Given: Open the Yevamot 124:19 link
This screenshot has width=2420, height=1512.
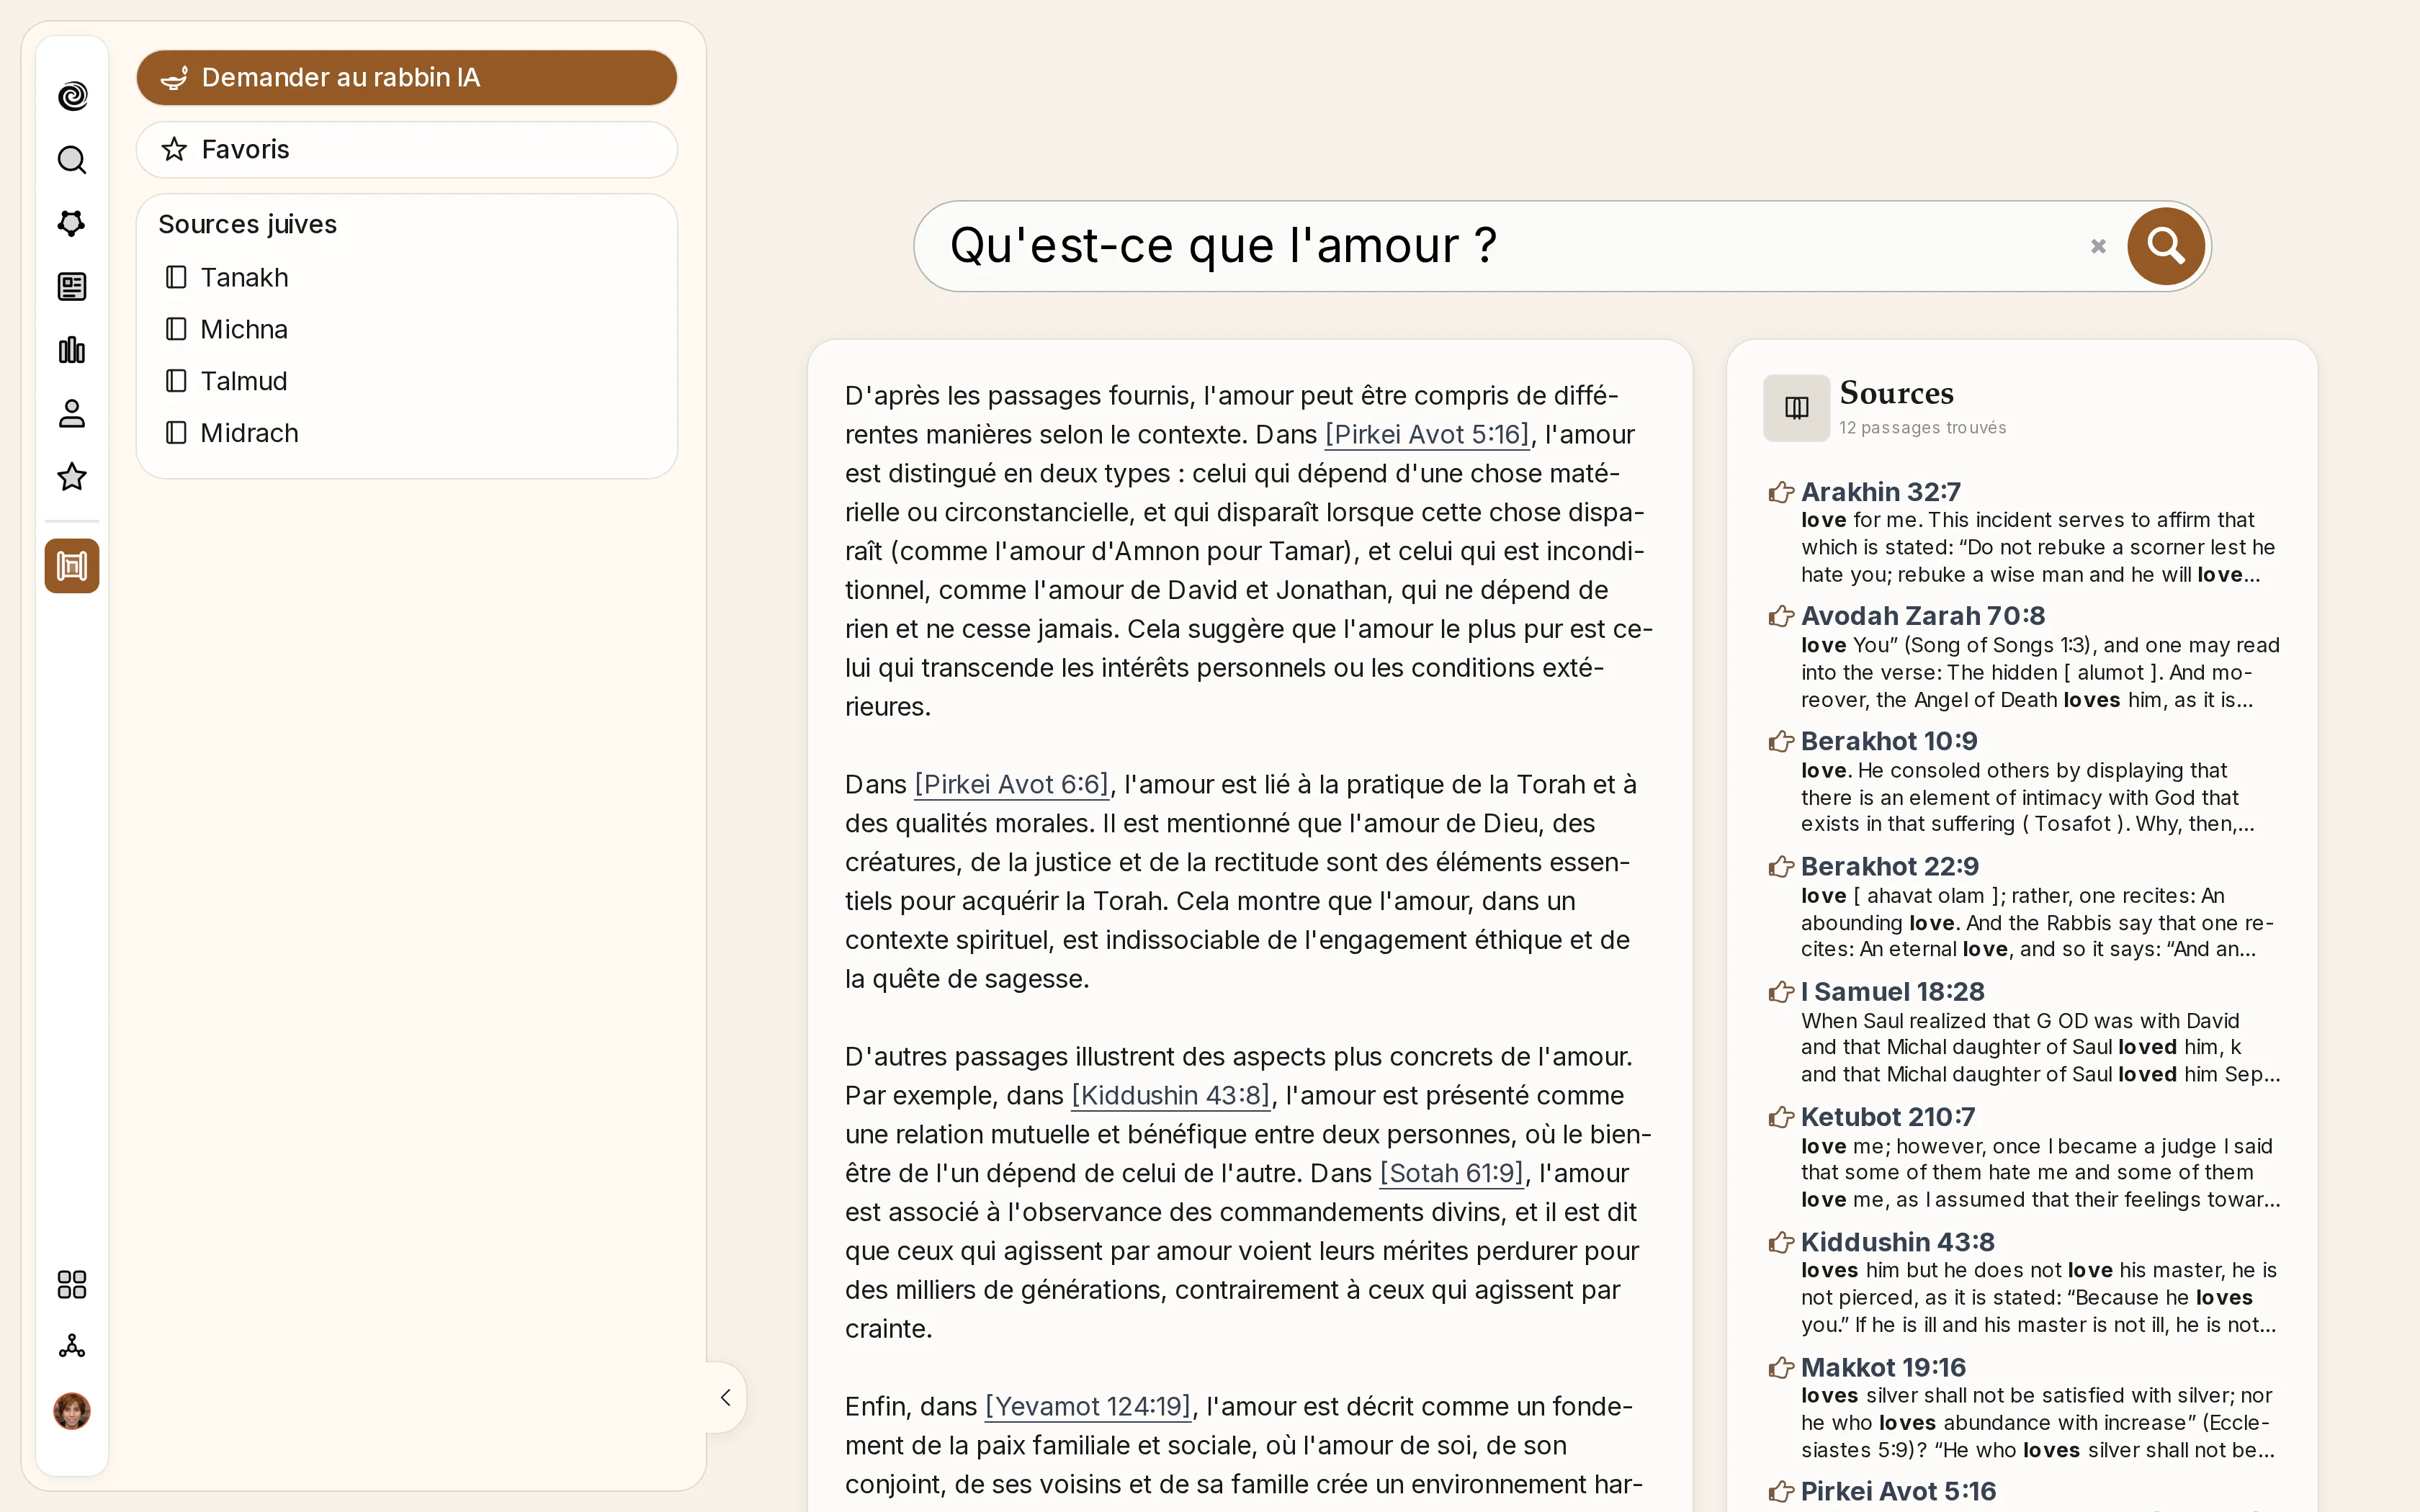Looking at the screenshot, I should click(x=1089, y=1407).
